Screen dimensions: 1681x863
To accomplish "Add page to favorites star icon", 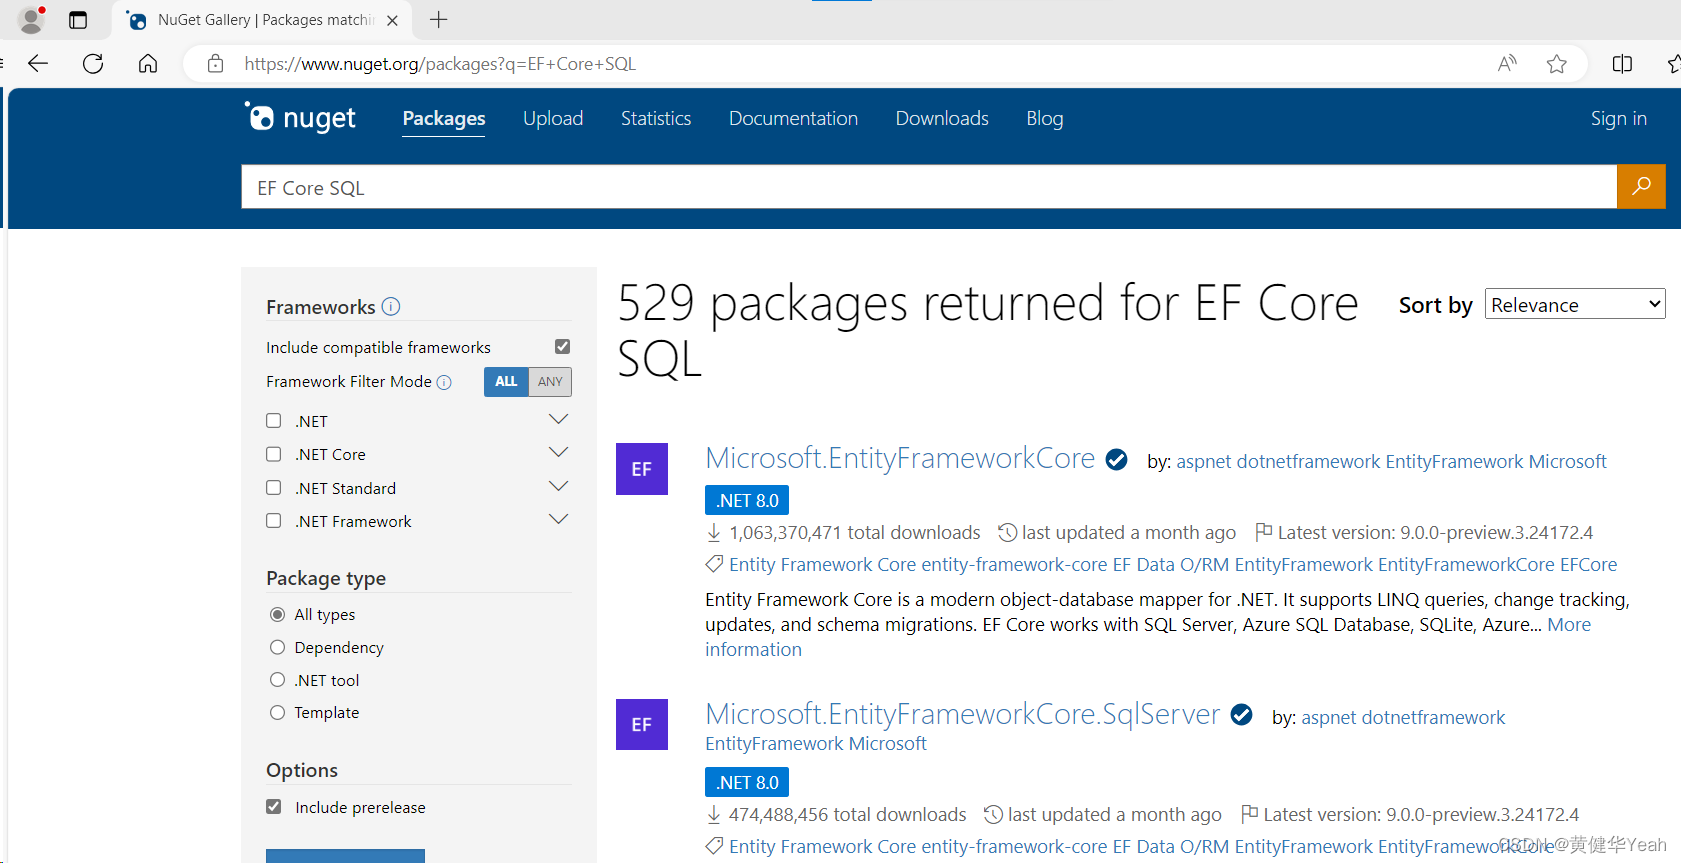I will click(1556, 64).
